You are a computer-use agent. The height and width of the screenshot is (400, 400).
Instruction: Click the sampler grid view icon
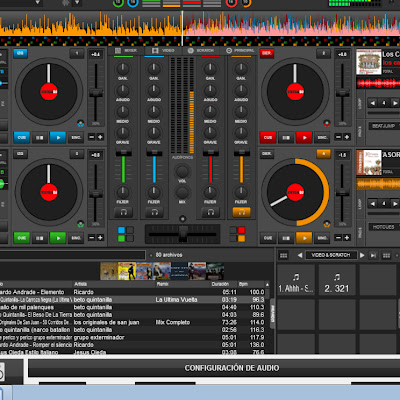click(x=284, y=255)
